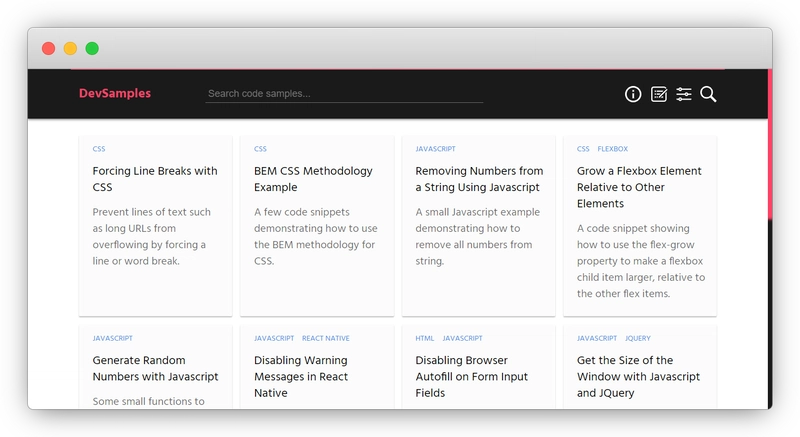The width and height of the screenshot is (800, 437).
Task: Click the page scrollbar thumb at right
Action: 770,144
